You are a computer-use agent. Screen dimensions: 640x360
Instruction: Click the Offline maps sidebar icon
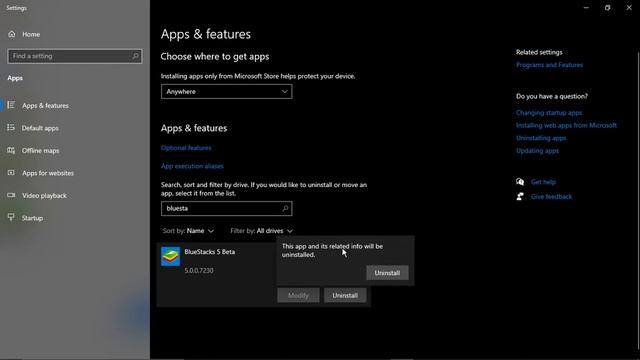click(11, 150)
